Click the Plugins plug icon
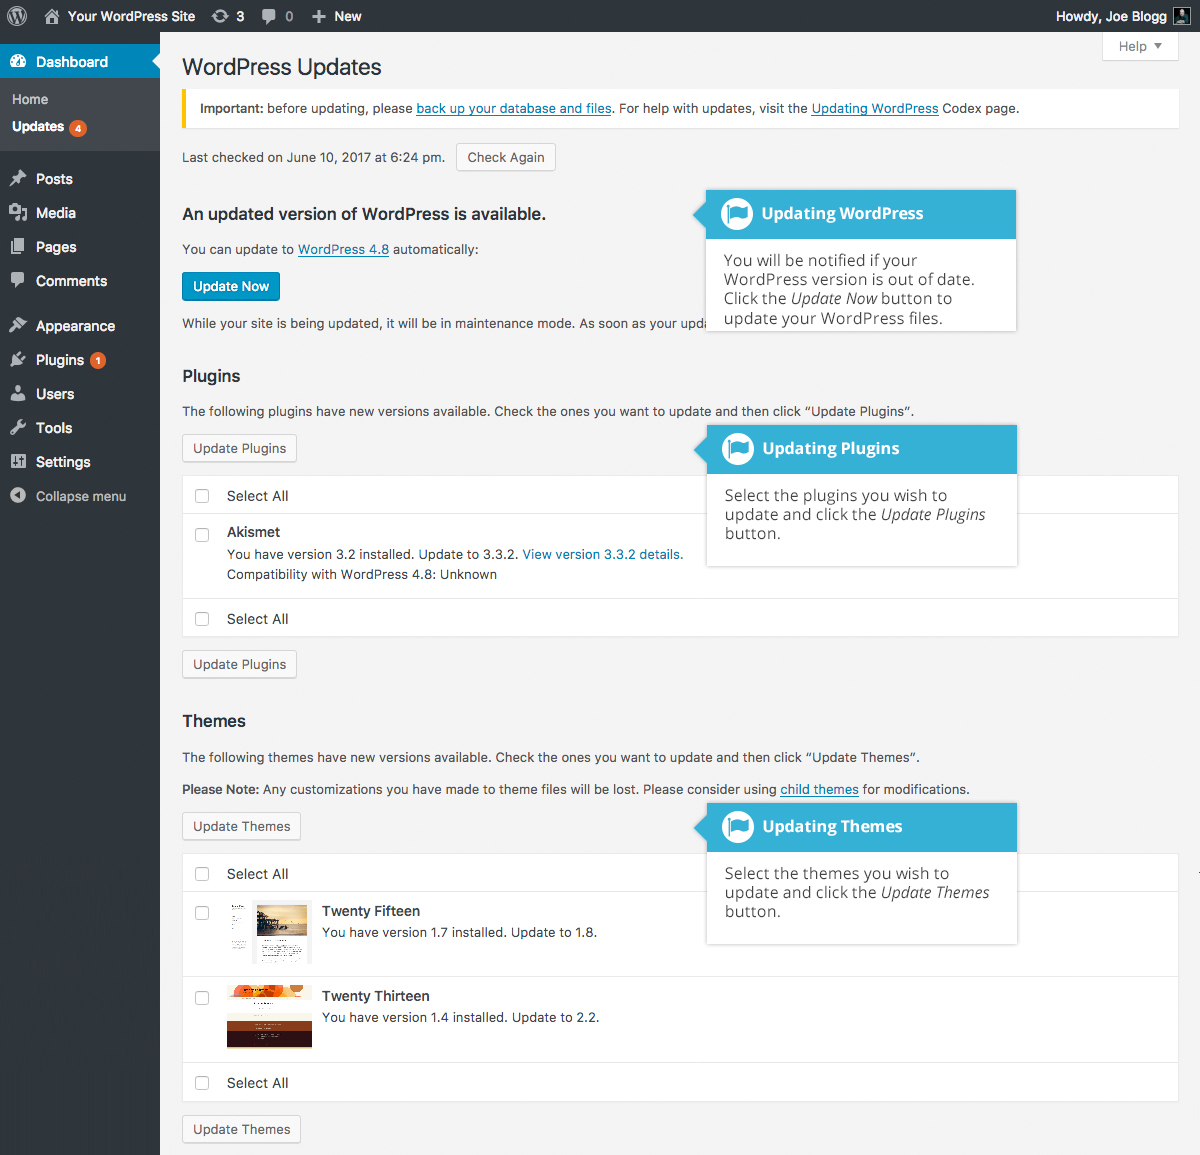1200x1155 pixels. pyautogui.click(x=18, y=359)
